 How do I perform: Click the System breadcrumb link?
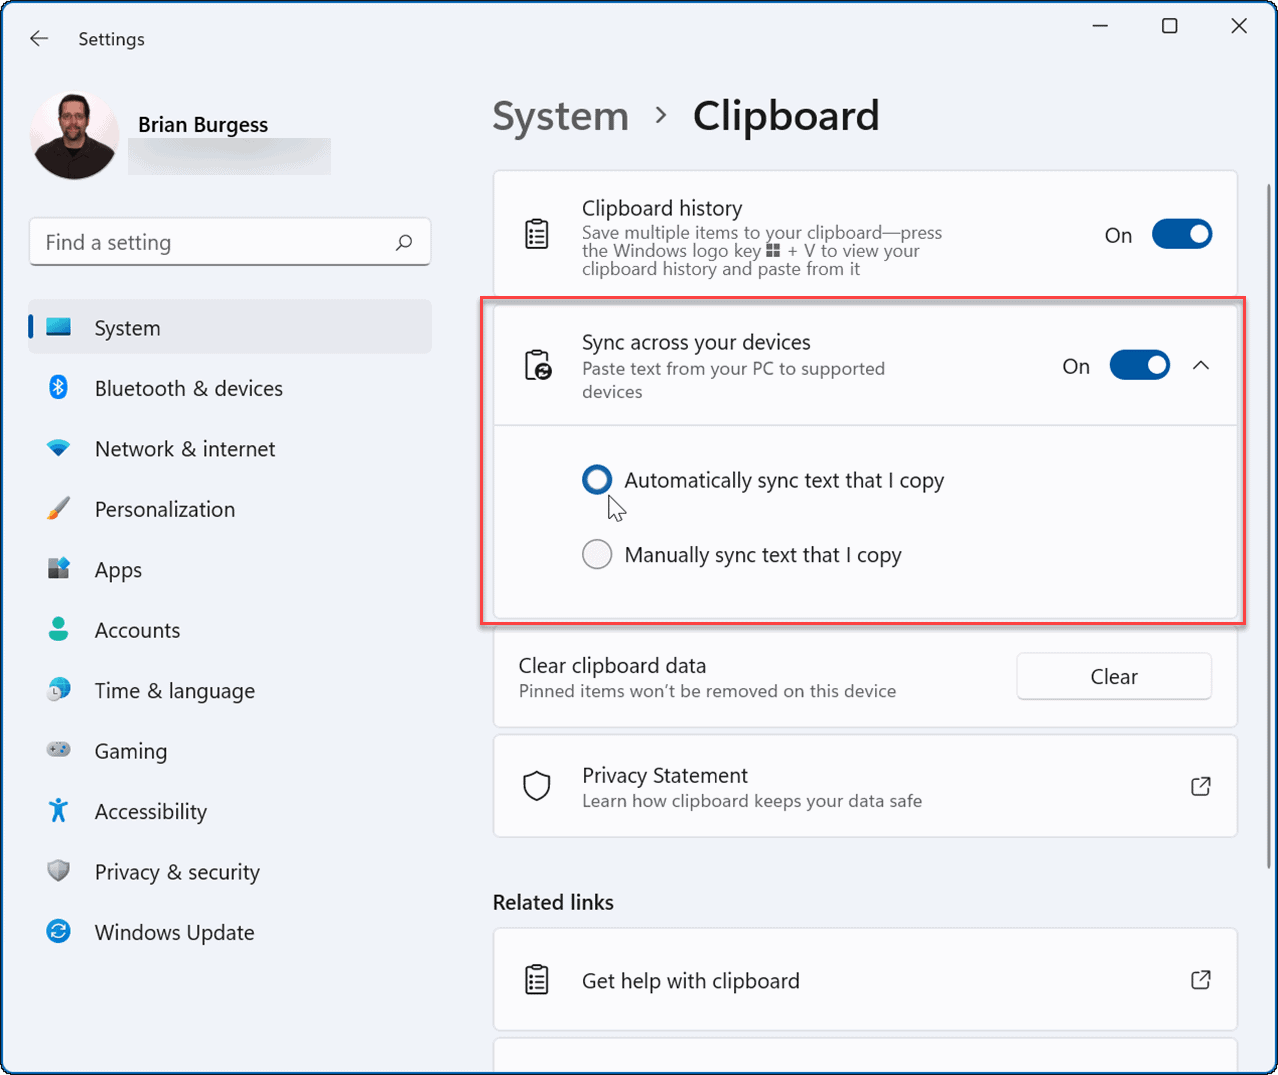[560, 116]
